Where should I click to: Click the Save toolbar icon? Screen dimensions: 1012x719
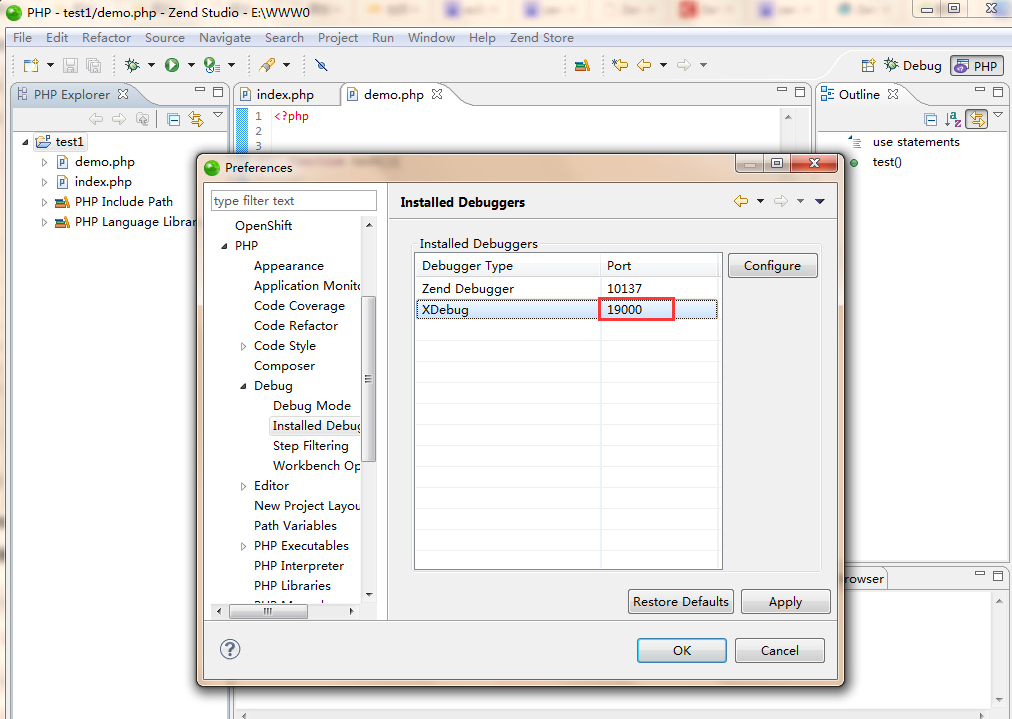pos(70,65)
